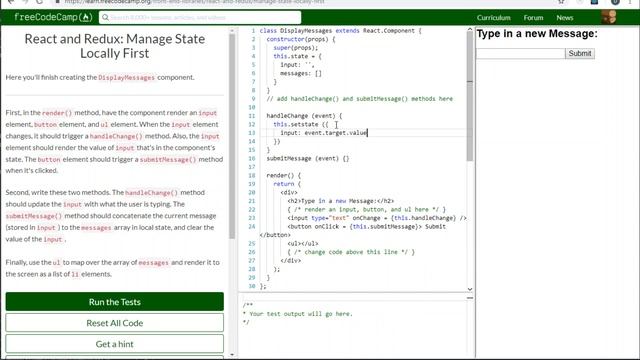Collapse the console pane minus icon
The image size is (640, 360).
(x=470, y=298)
